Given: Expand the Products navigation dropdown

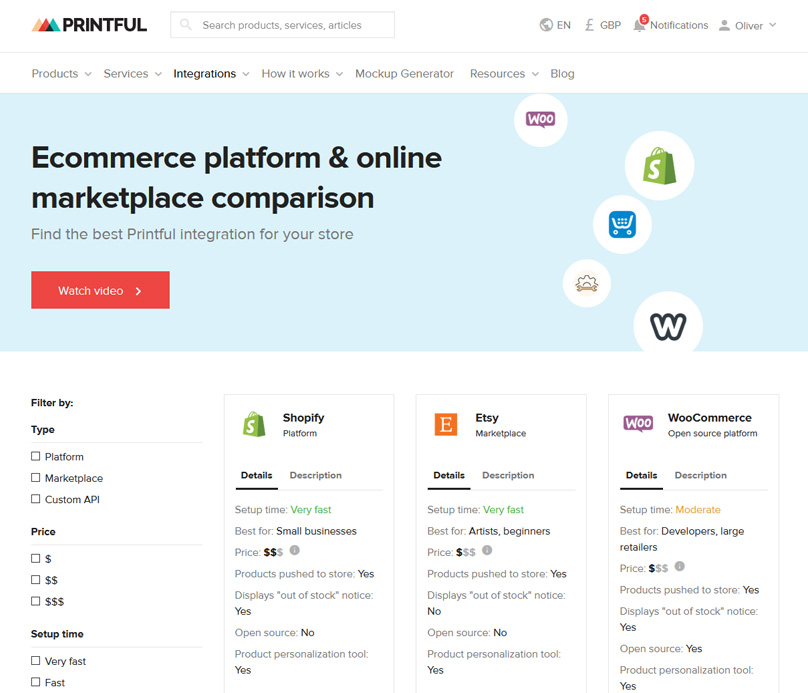Looking at the screenshot, I should pyautogui.click(x=61, y=74).
